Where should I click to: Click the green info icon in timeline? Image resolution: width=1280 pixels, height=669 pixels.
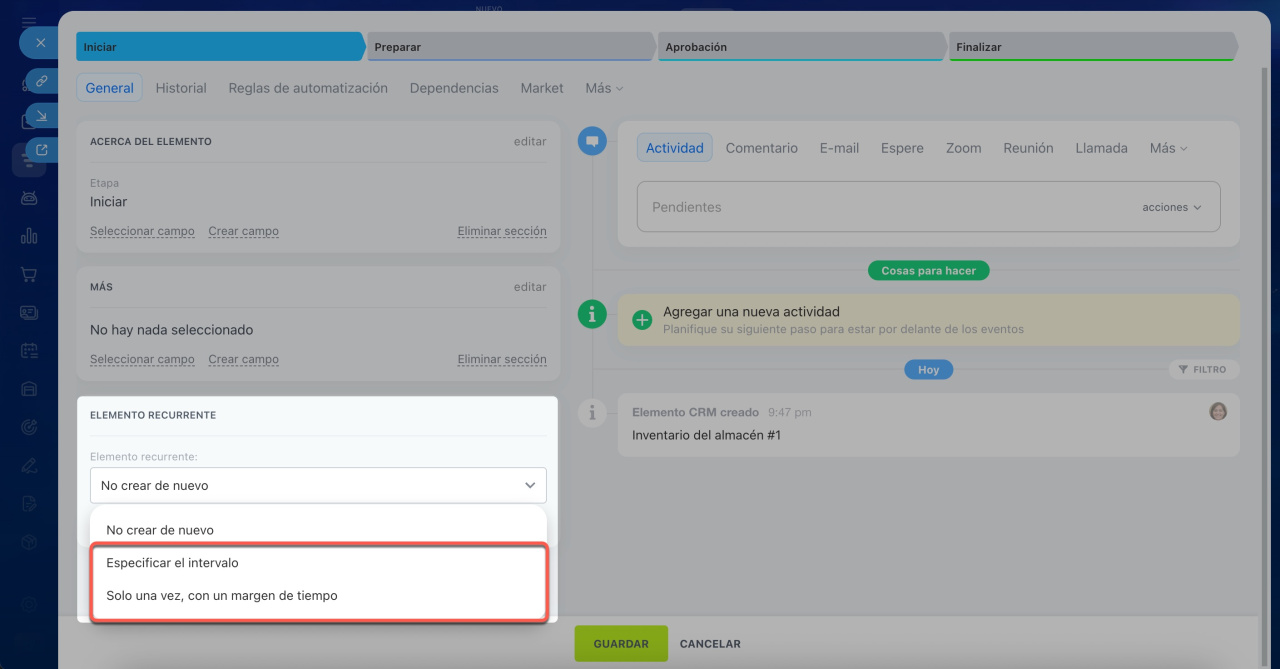coord(592,314)
